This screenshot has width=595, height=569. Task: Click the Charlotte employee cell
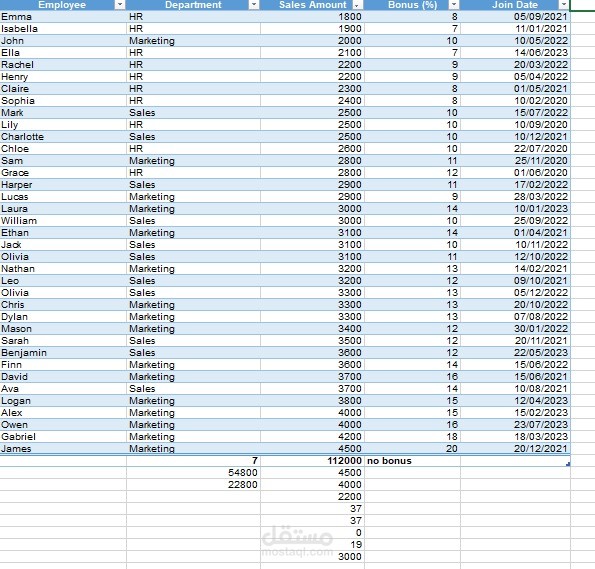pyautogui.click(x=63, y=137)
